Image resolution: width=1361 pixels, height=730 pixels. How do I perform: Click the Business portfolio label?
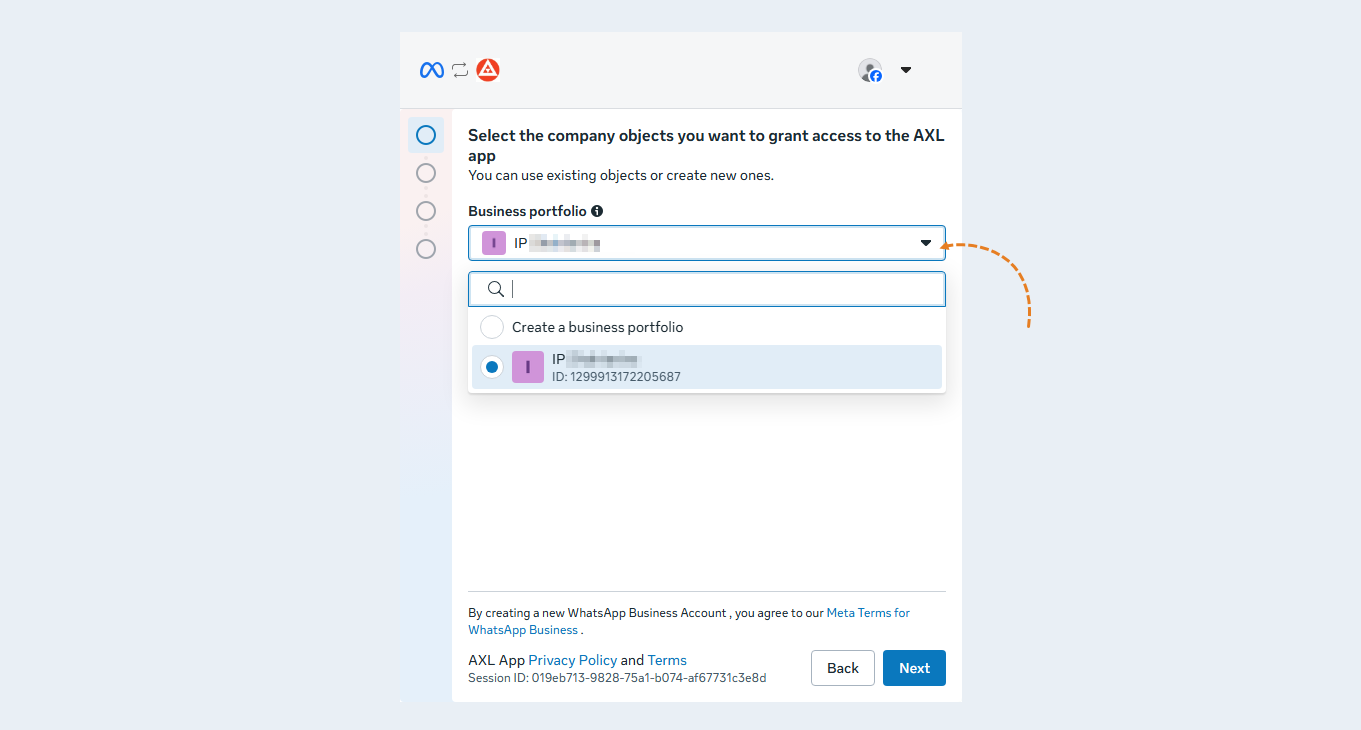pyautogui.click(x=527, y=211)
